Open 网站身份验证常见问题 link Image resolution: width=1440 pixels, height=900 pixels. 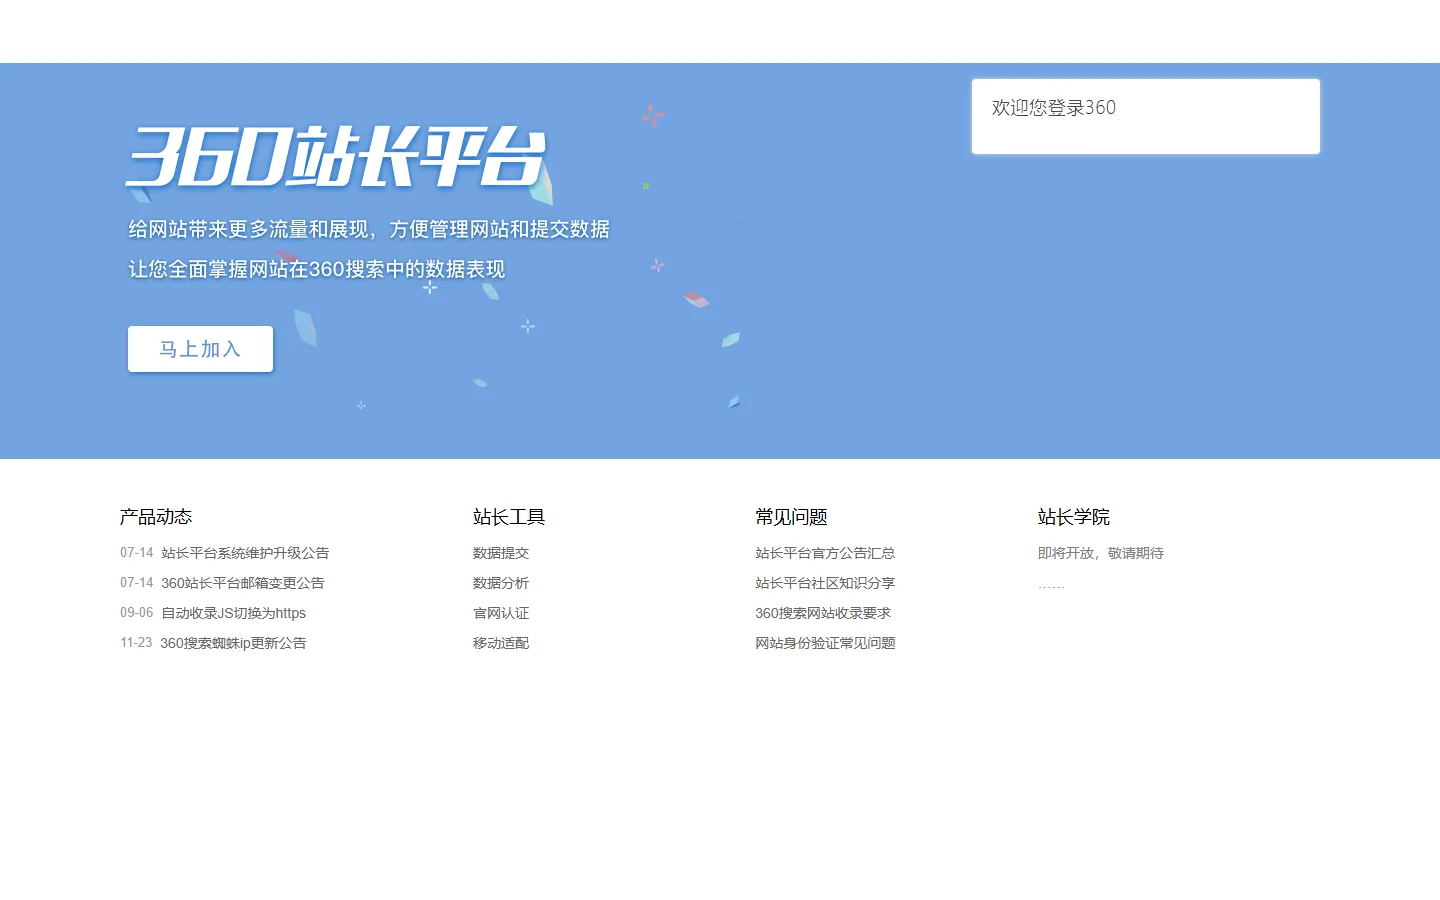tap(825, 643)
